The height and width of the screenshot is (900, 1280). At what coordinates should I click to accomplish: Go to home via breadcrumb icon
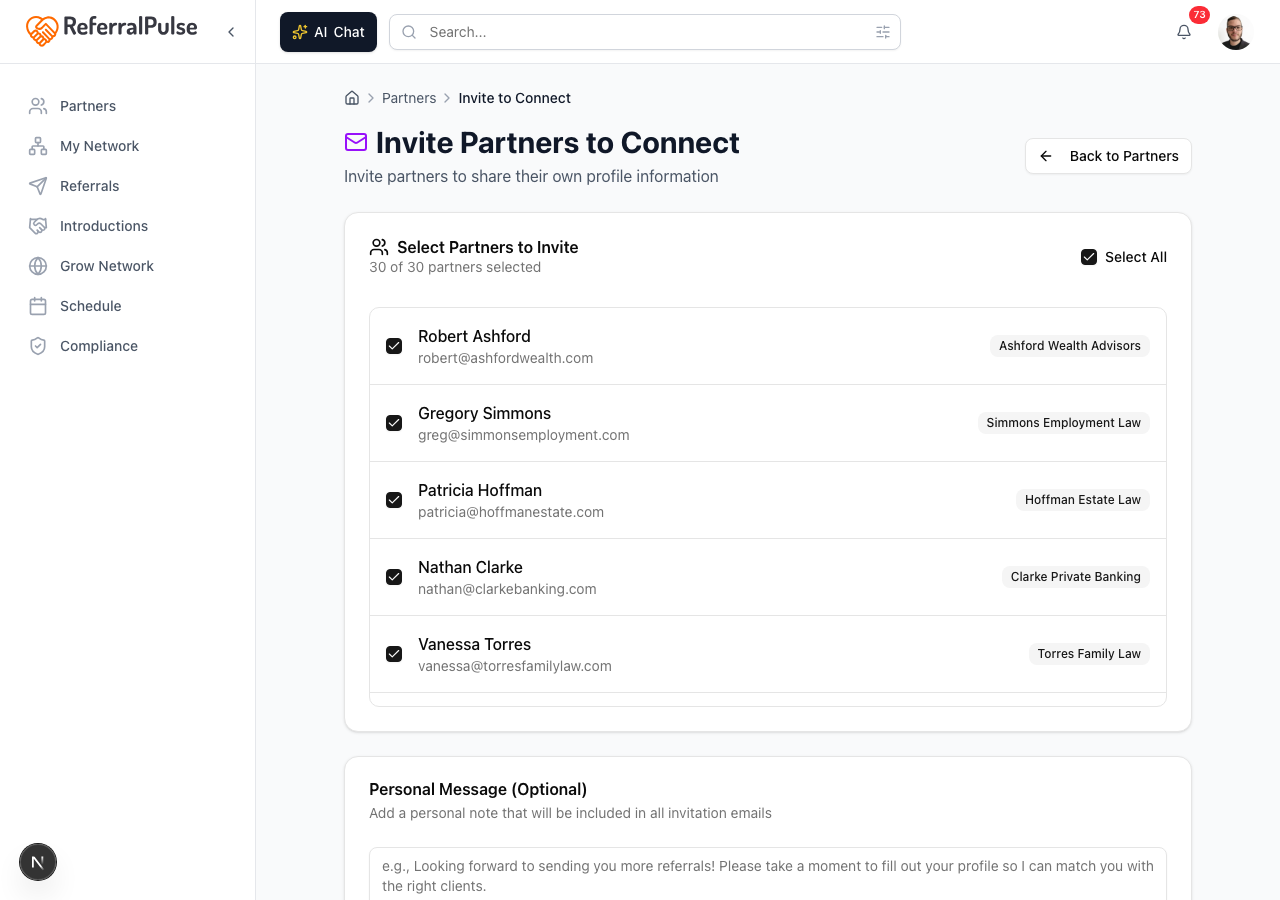(352, 98)
